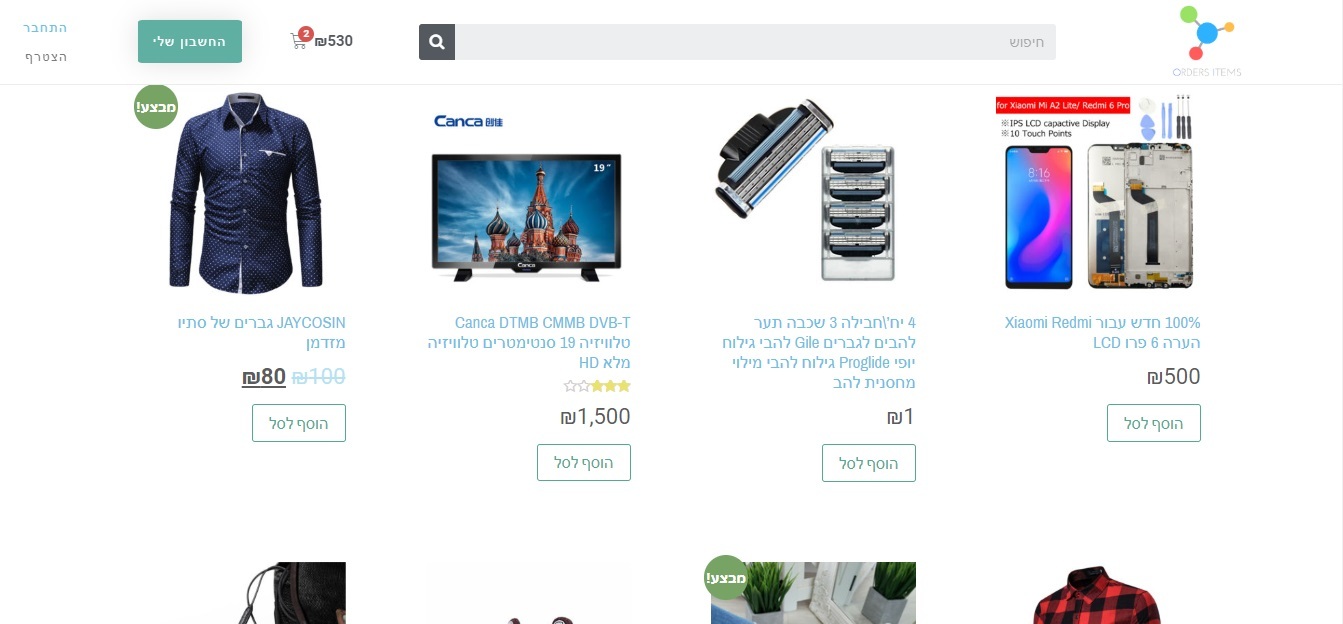Screen dimensions: 1343x624
Task: Click the הצטרף sign-up link
Action: 46,57
